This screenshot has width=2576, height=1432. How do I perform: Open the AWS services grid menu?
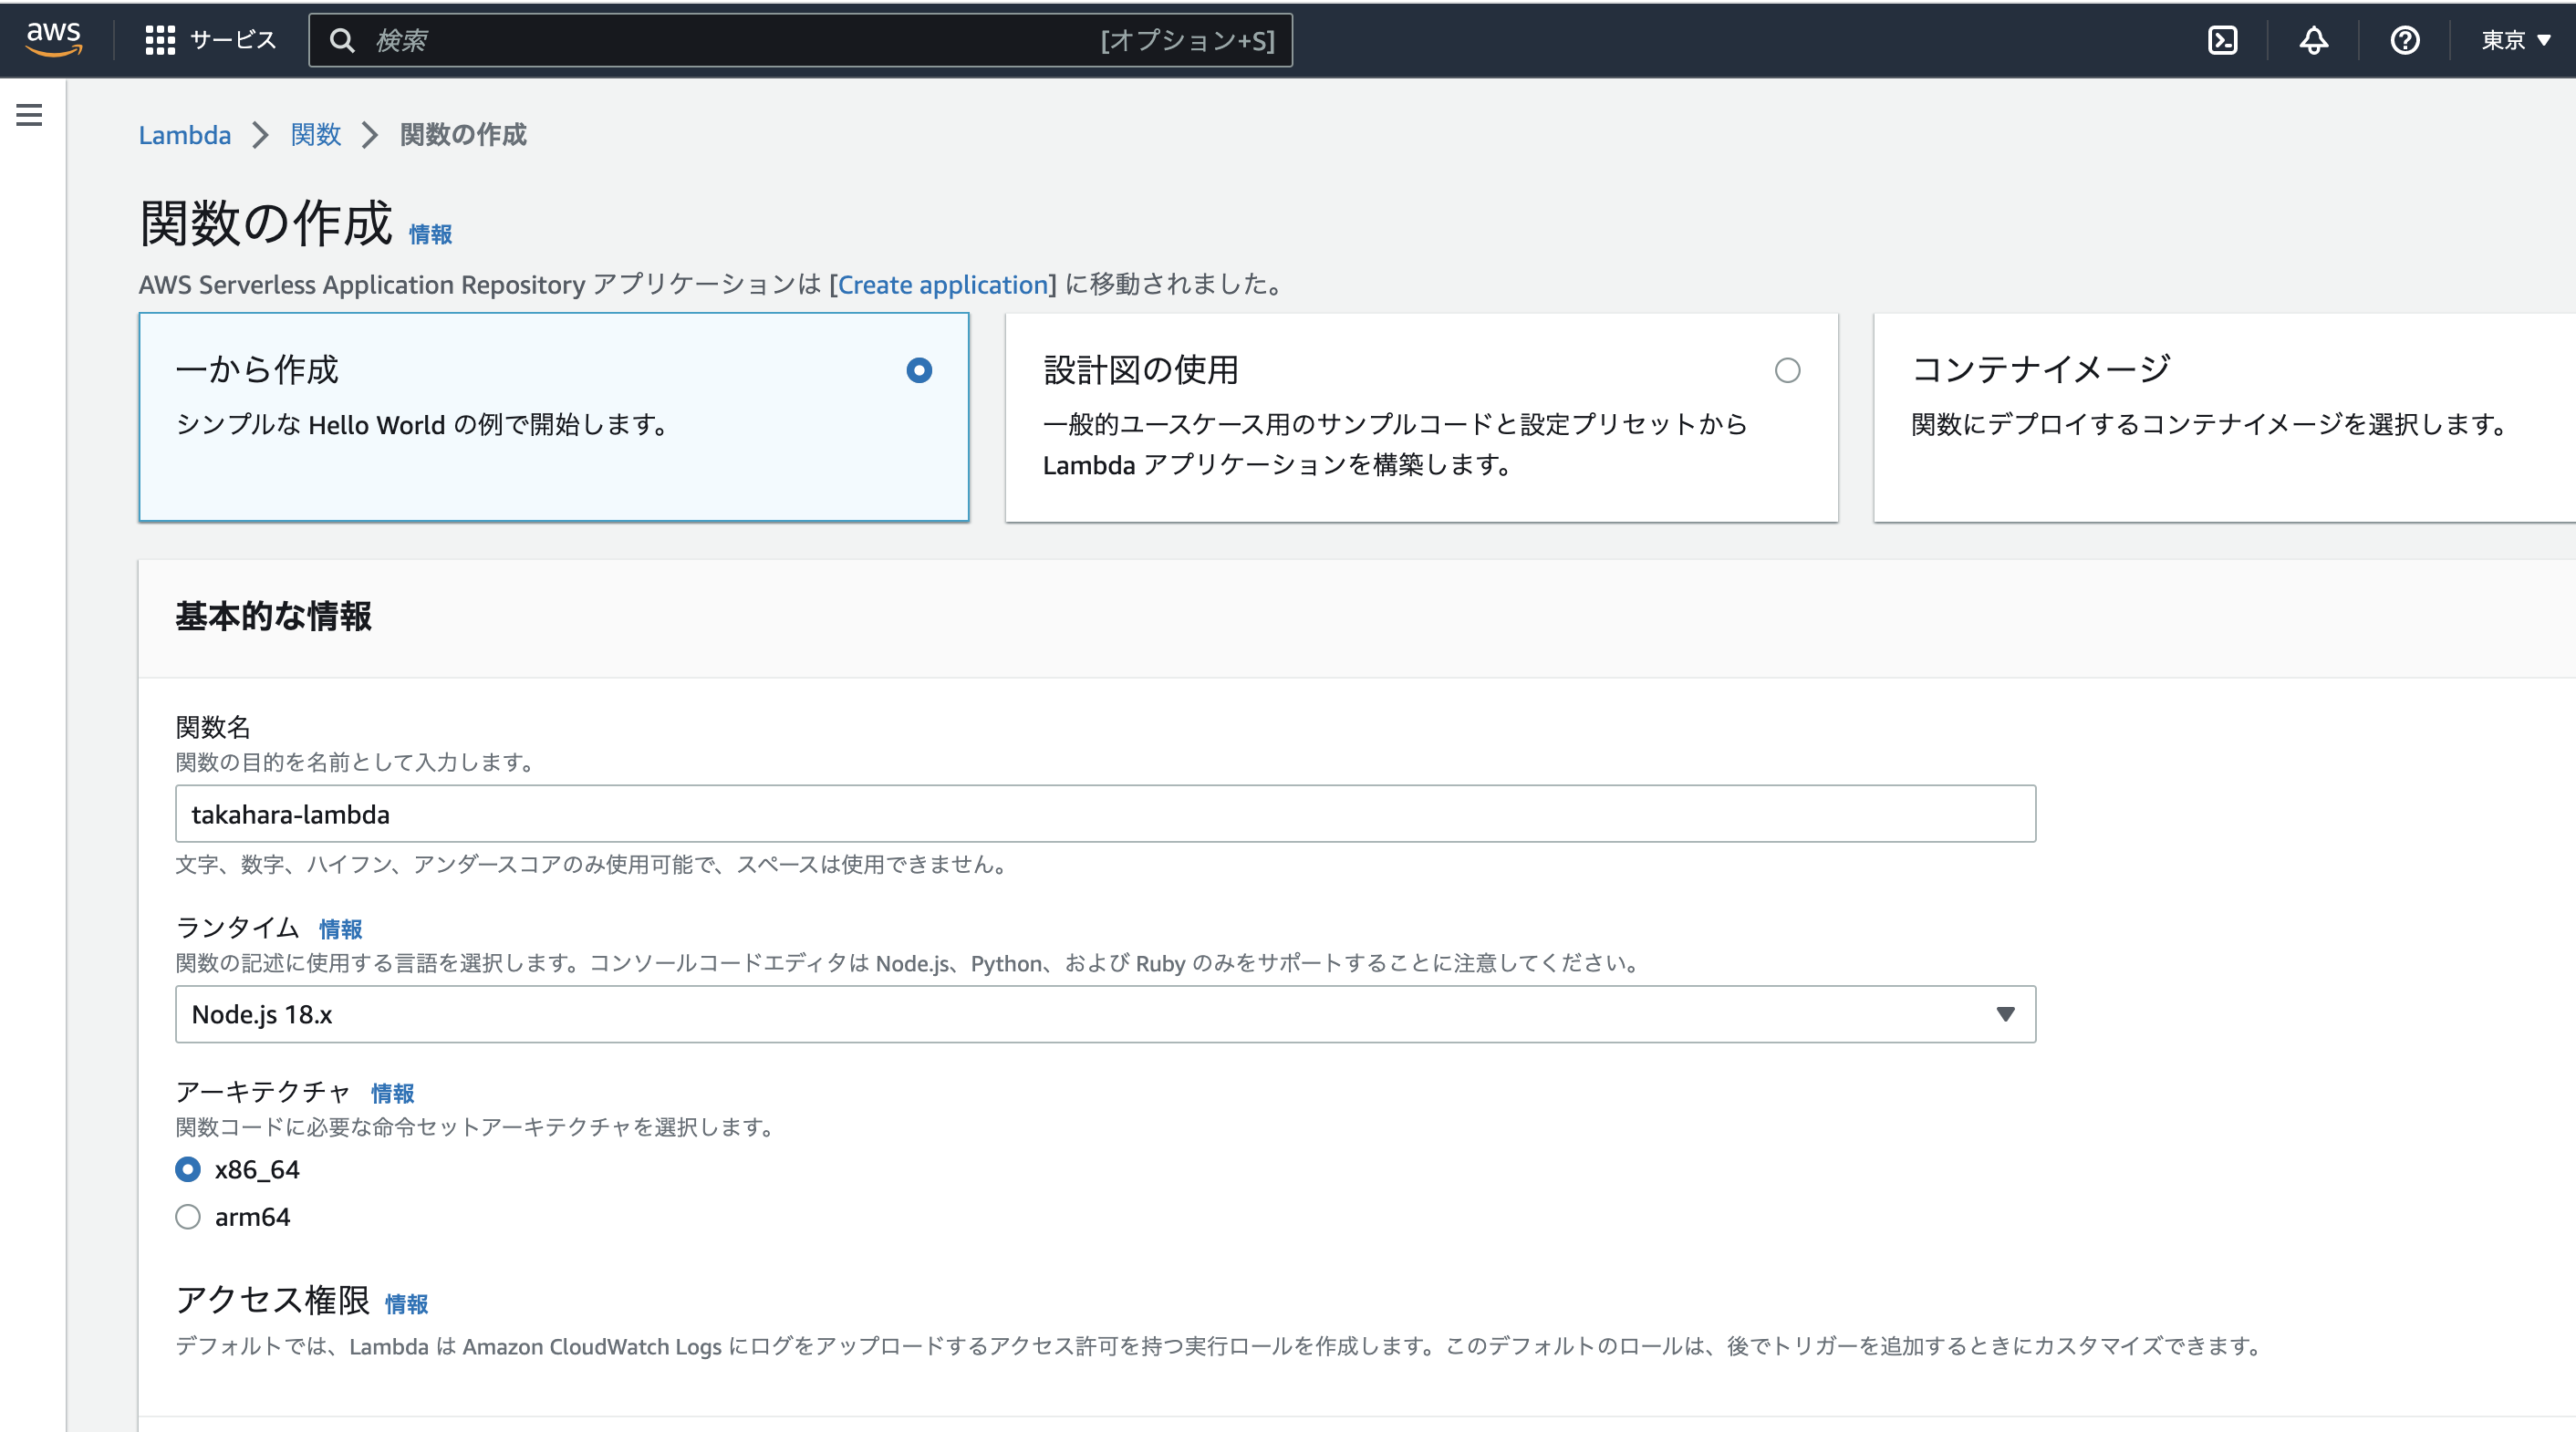click(x=159, y=40)
